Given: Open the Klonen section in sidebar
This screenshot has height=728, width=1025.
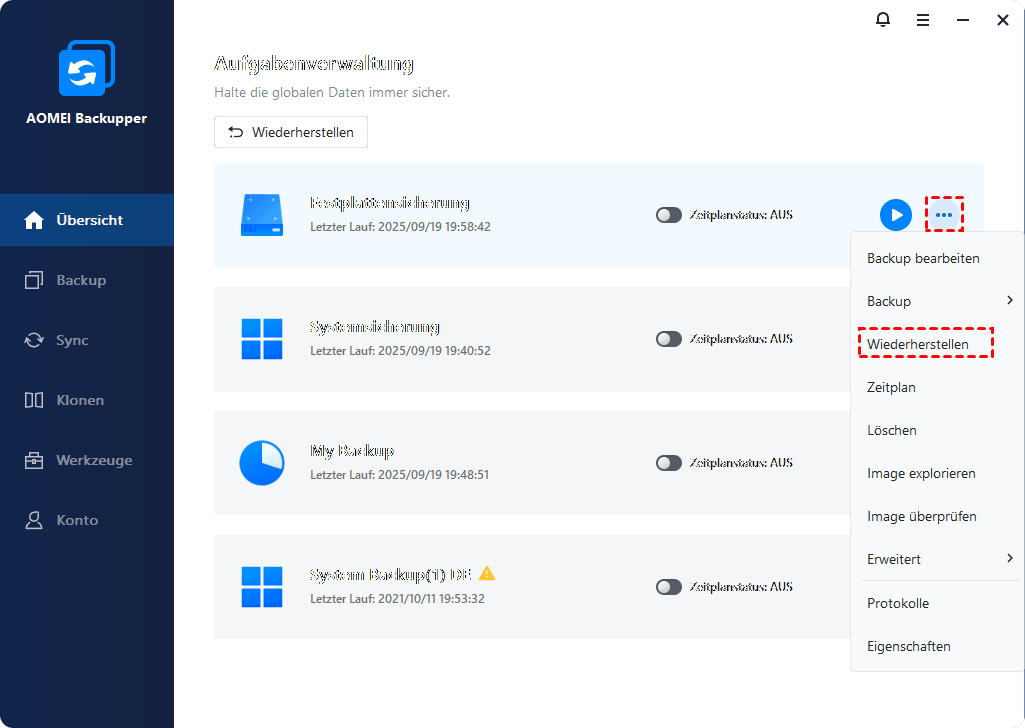Looking at the screenshot, I should tap(80, 400).
